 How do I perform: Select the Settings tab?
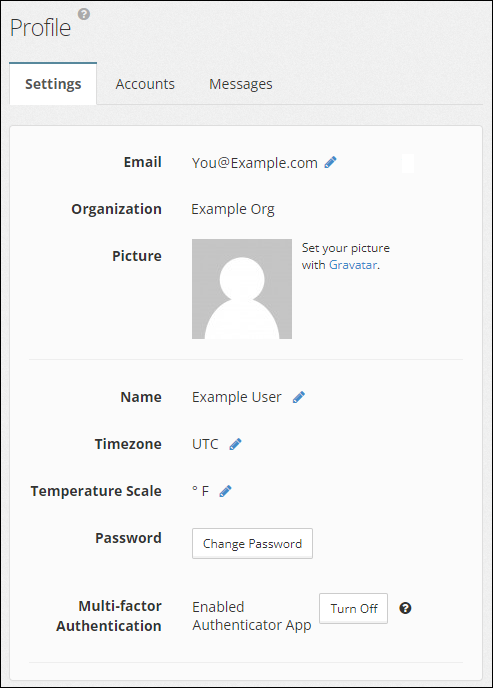coord(53,83)
